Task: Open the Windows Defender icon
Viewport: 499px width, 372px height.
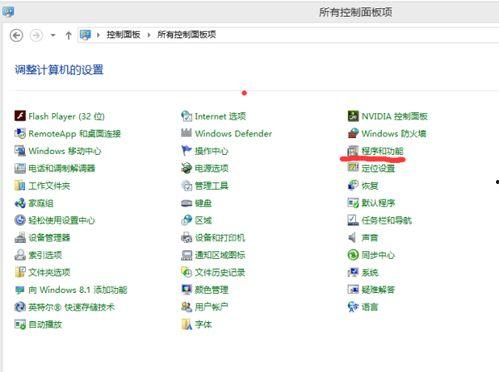Action: point(186,133)
